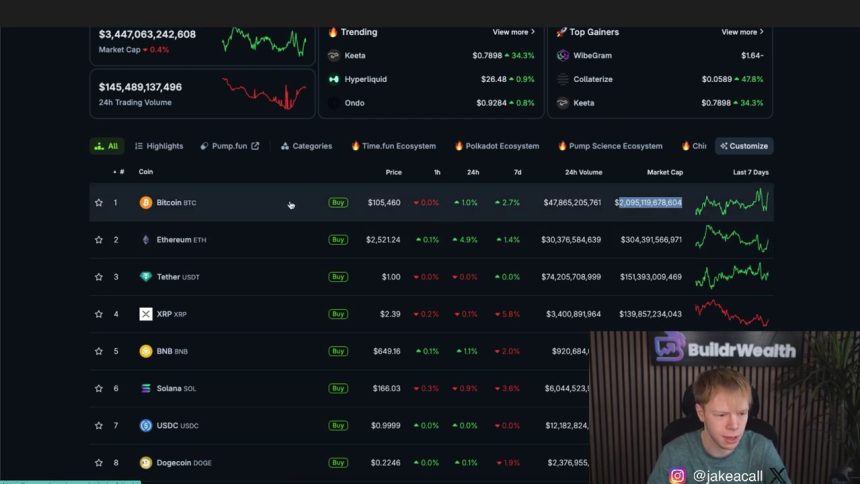Image resolution: width=860 pixels, height=484 pixels.
Task: Click the Tether coin logo icon
Action: [146, 277]
